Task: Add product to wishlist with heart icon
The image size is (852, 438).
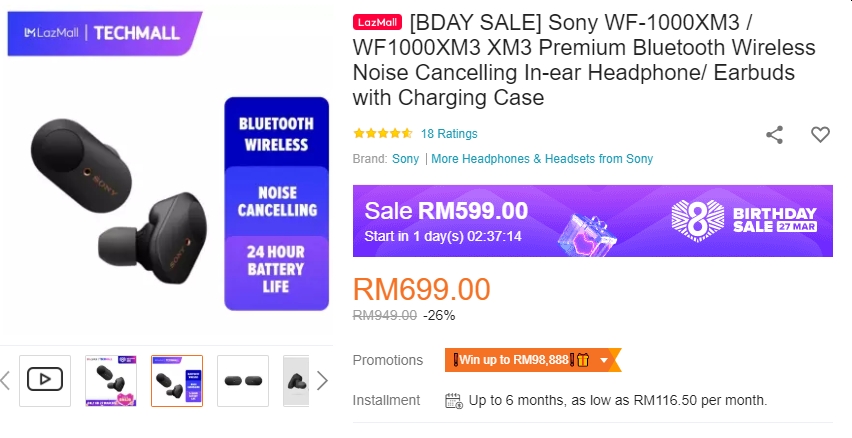Action: (x=820, y=134)
